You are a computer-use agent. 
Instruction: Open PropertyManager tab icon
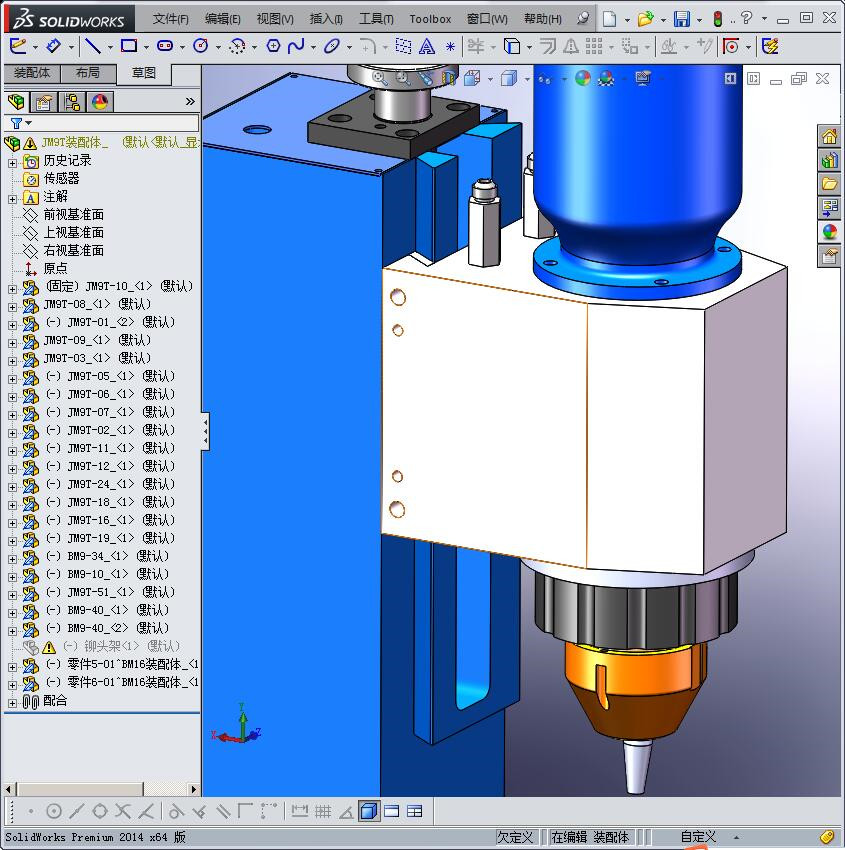pos(44,101)
